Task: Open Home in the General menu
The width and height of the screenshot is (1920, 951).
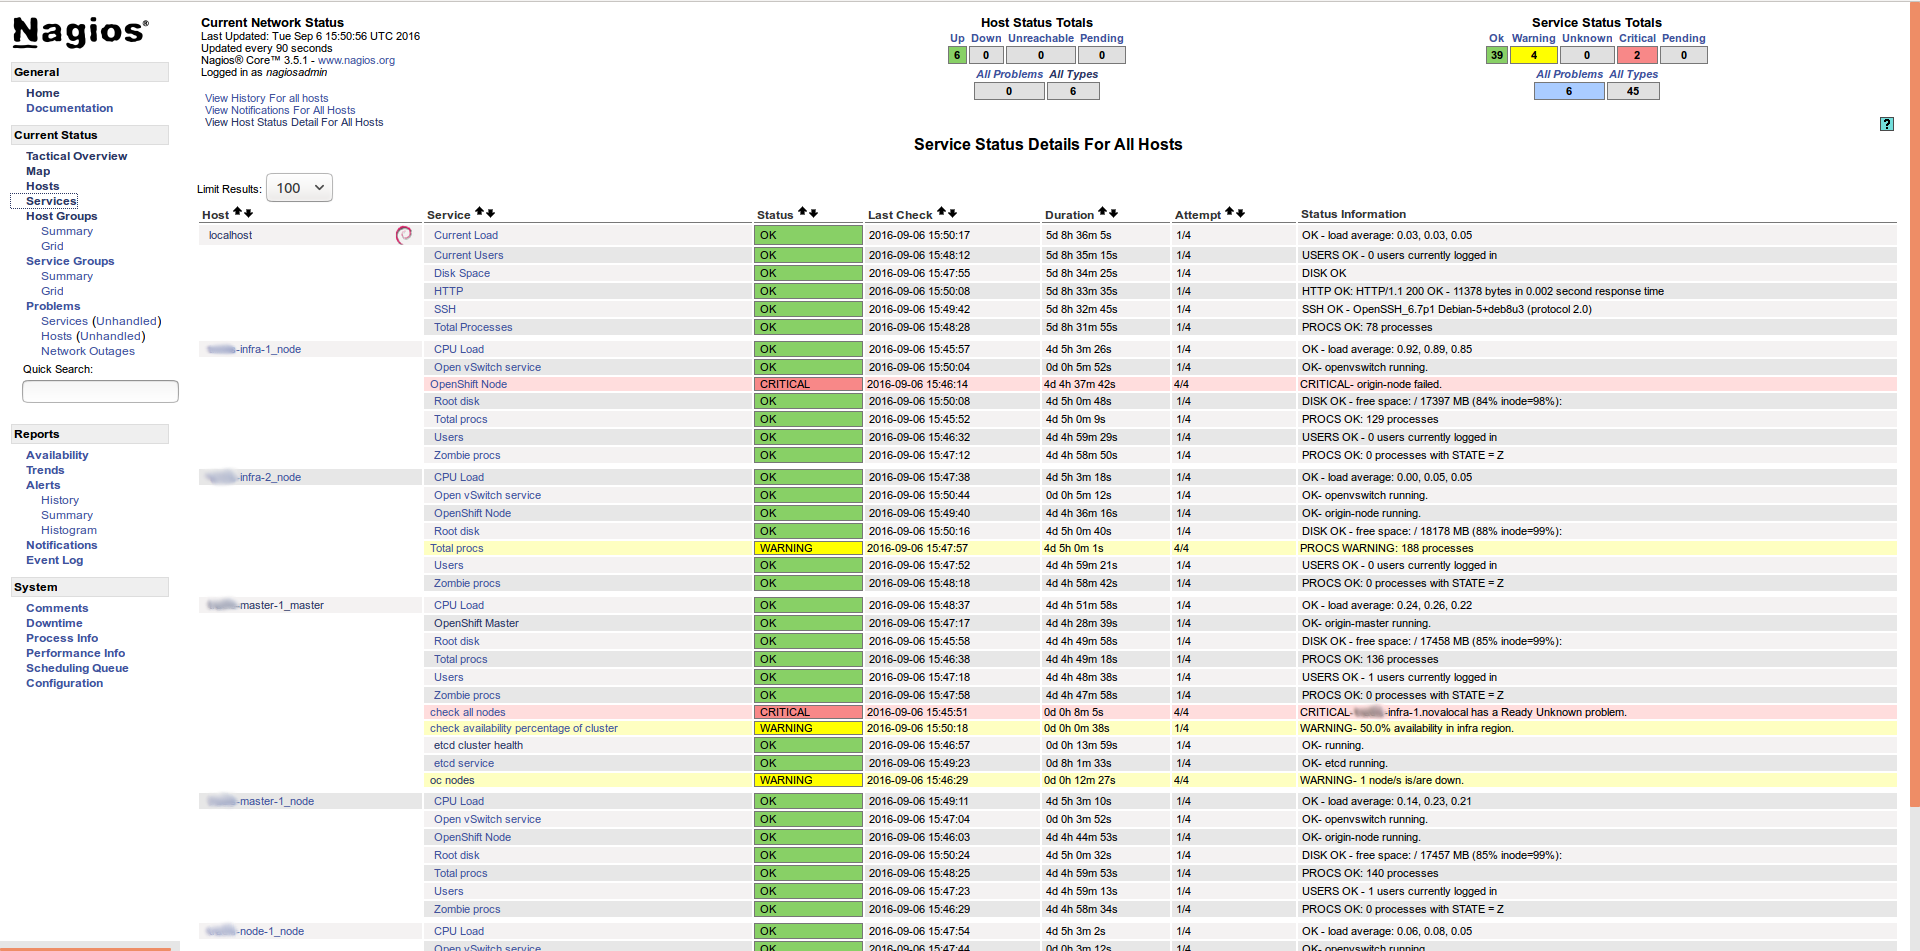Action: tap(43, 93)
